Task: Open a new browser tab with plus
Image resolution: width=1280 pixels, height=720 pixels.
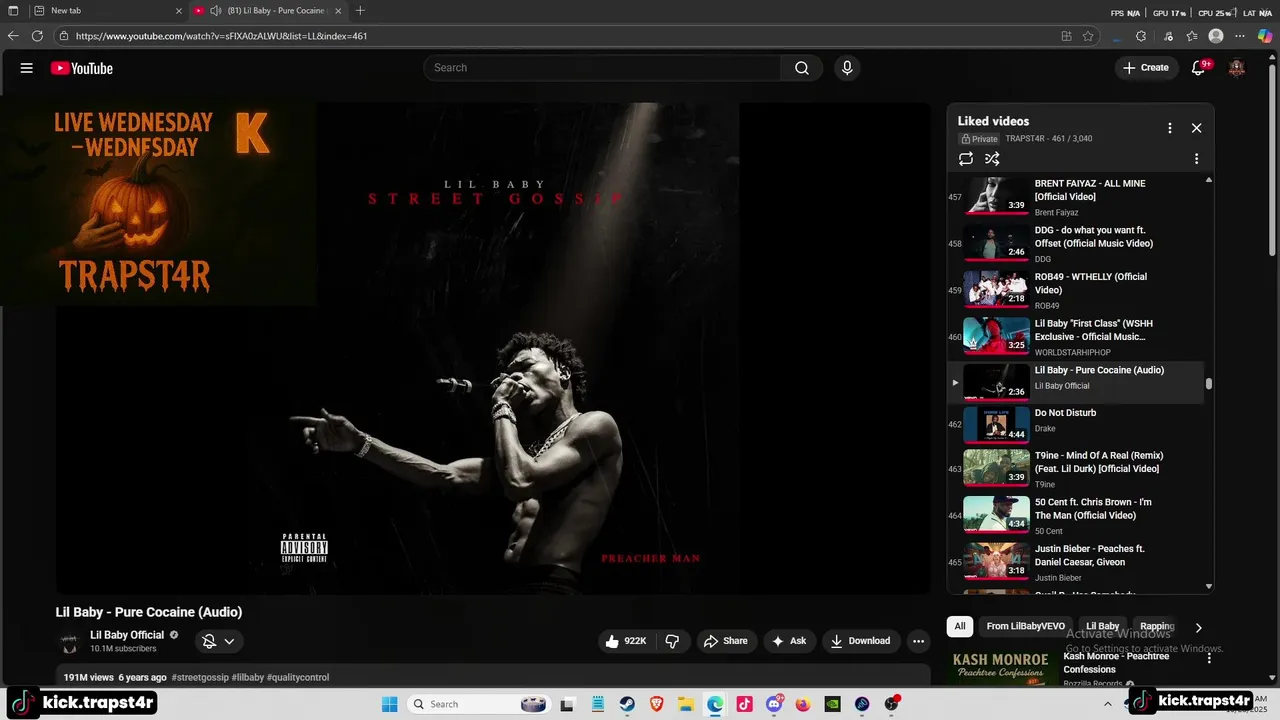Action: click(x=360, y=11)
